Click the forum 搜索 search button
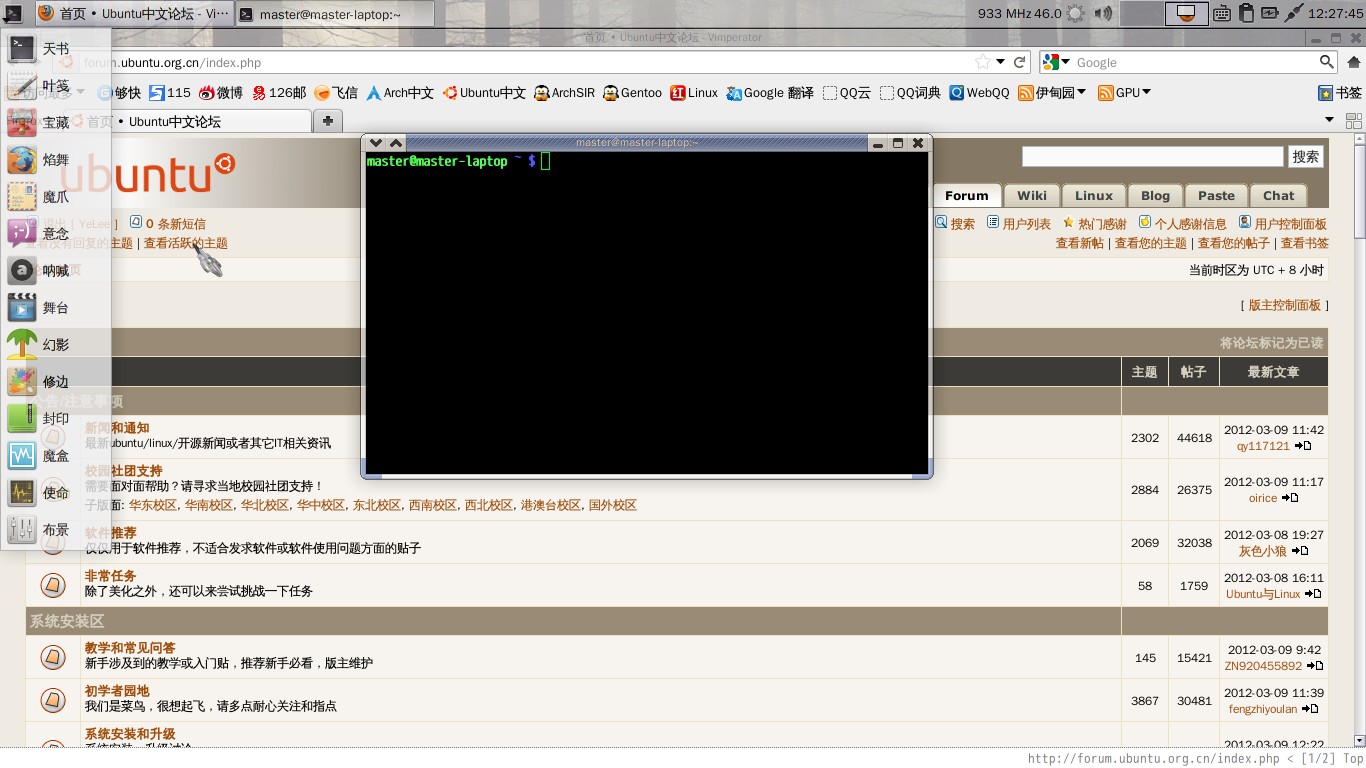The width and height of the screenshot is (1366, 768). click(1305, 157)
